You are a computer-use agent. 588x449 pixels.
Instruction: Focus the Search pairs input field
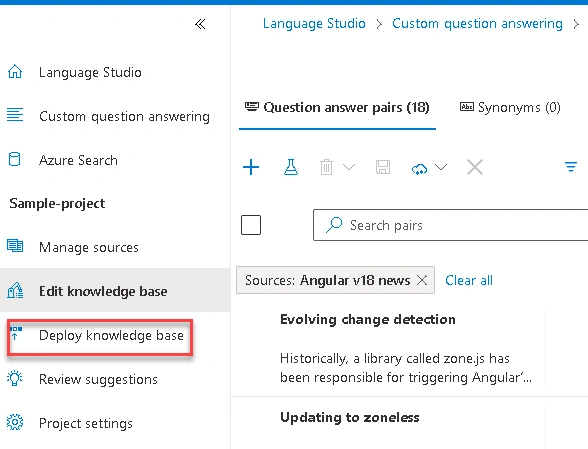click(x=450, y=225)
